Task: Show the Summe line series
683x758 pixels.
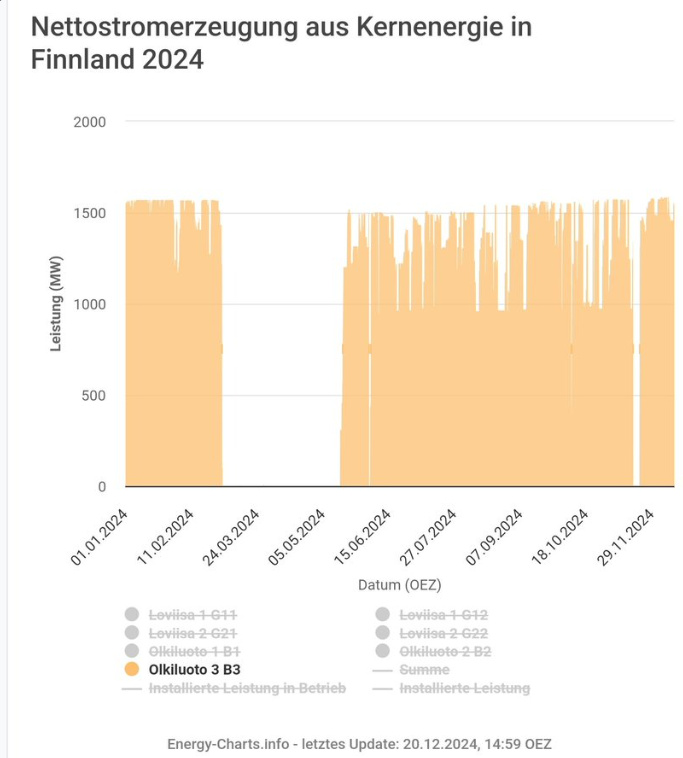Action: (x=411, y=670)
